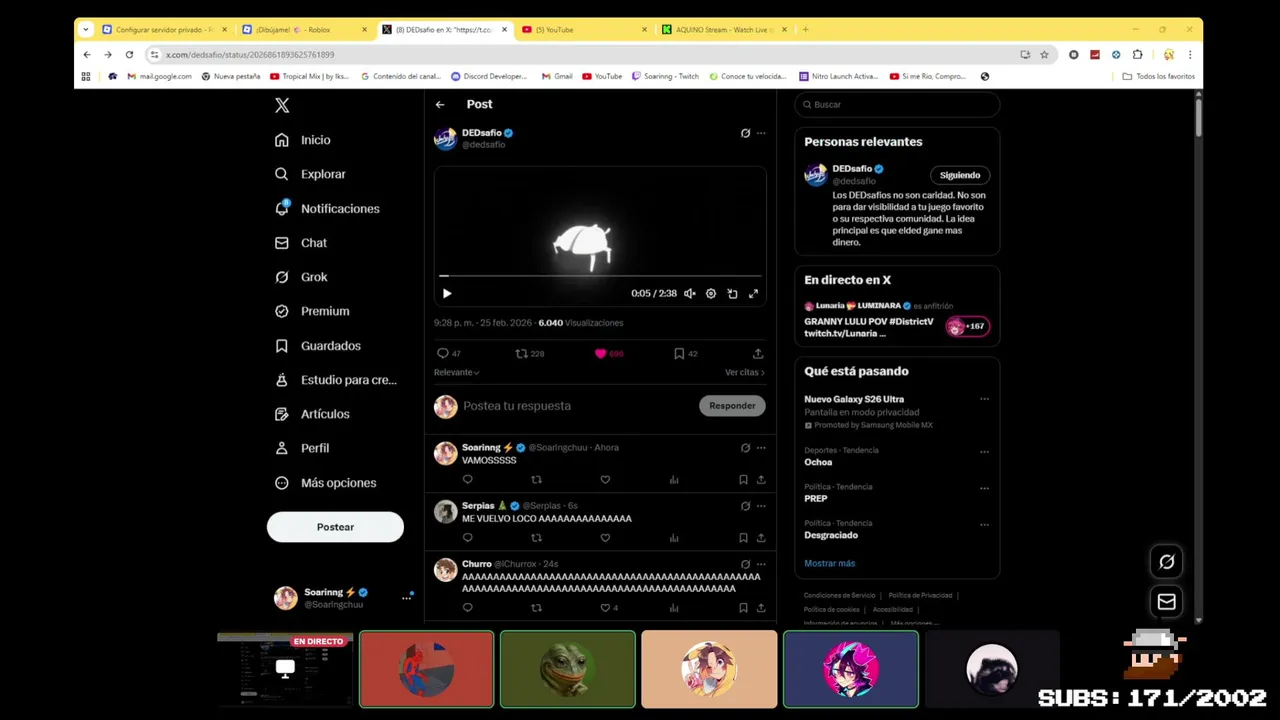
Task: Click the Mostrar más link
Action: pyautogui.click(x=830, y=564)
